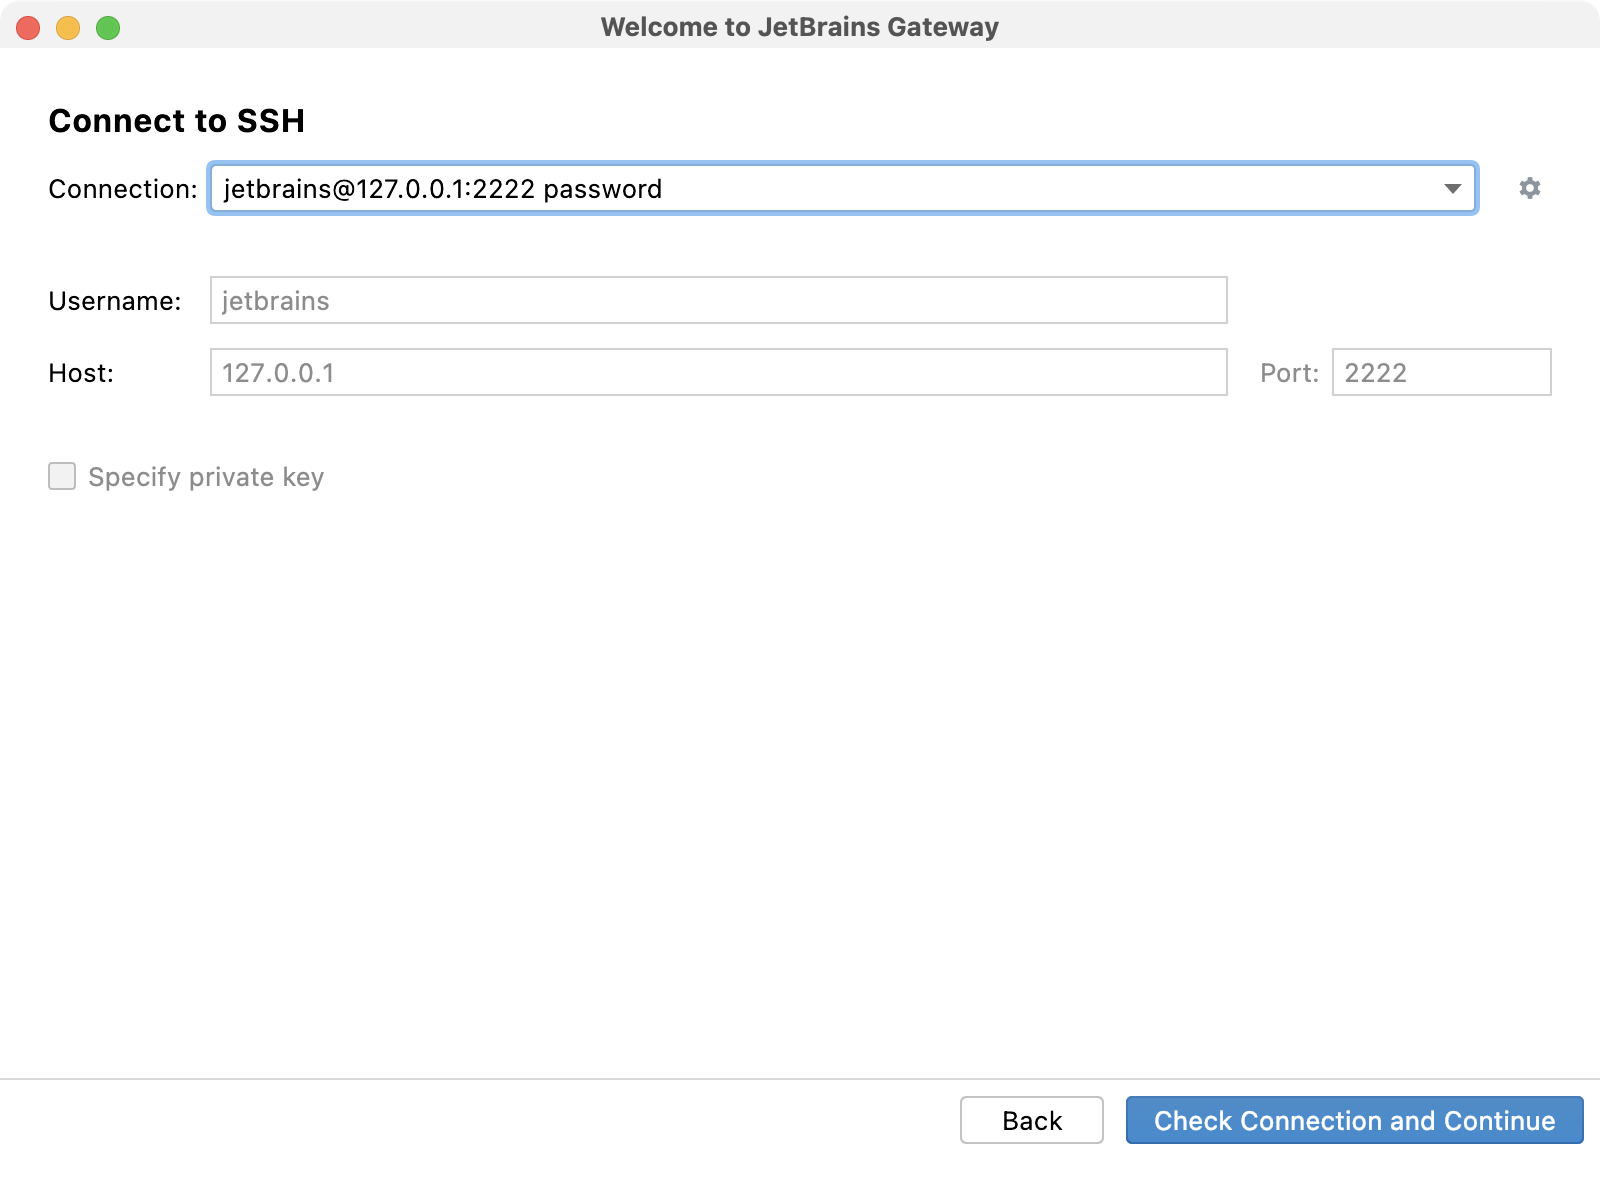Image resolution: width=1600 pixels, height=1200 pixels.
Task: Click the Host label
Action: (80, 373)
